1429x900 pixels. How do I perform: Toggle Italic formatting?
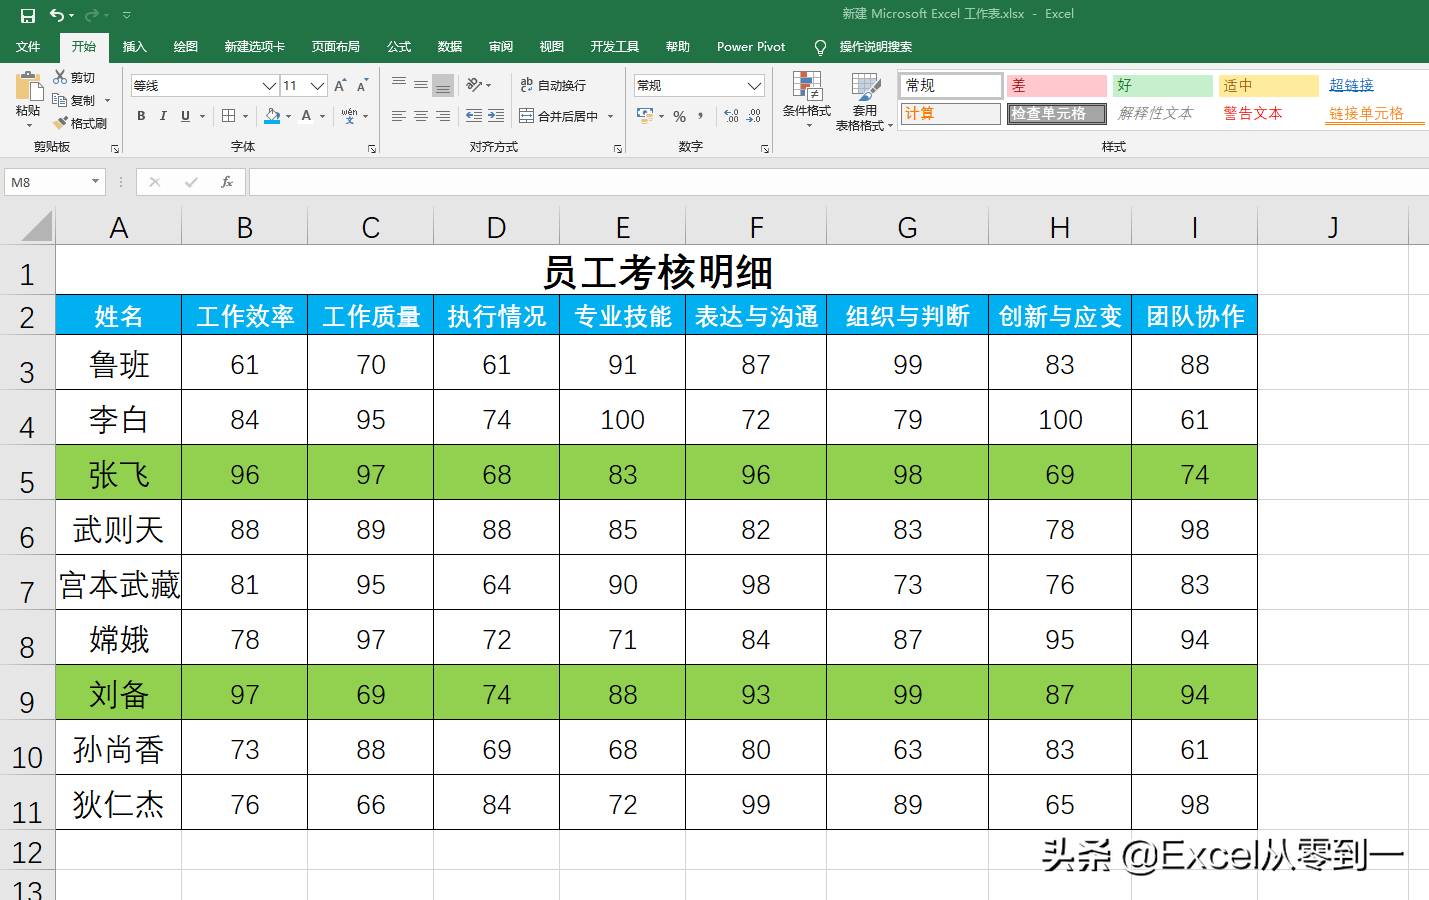click(163, 116)
